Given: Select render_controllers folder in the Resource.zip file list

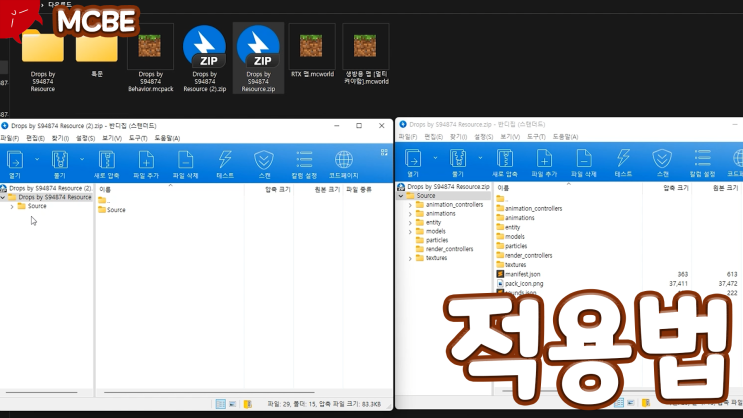Looking at the screenshot, I should 524,255.
